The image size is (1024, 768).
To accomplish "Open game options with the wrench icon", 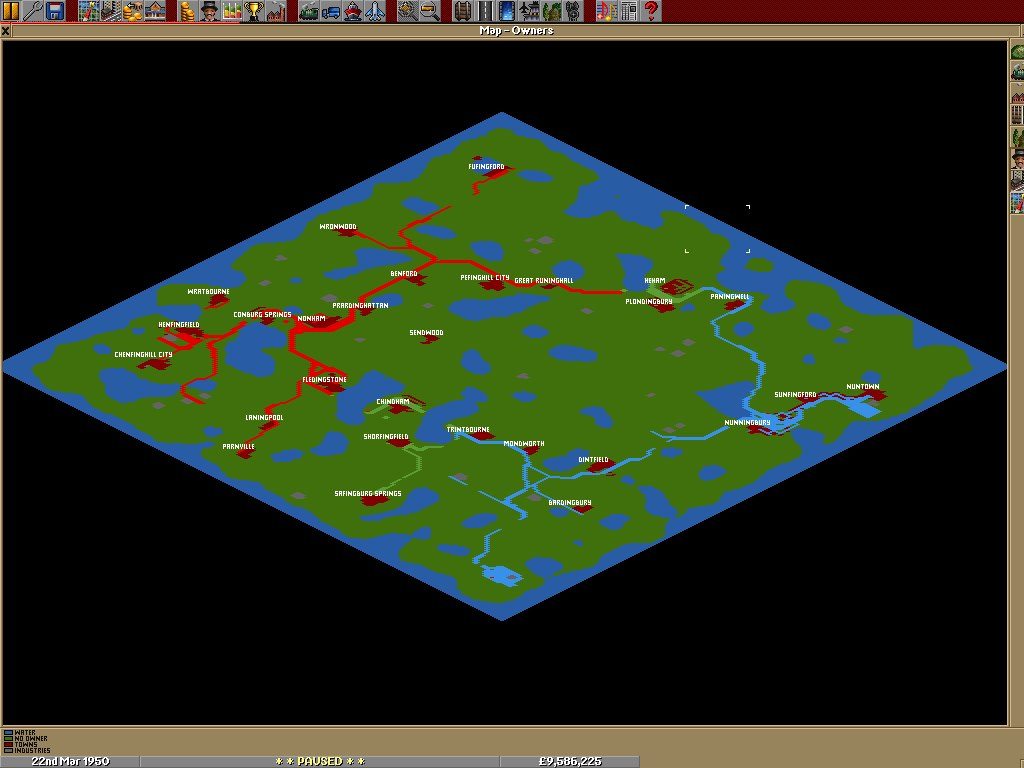I will click(33, 10).
